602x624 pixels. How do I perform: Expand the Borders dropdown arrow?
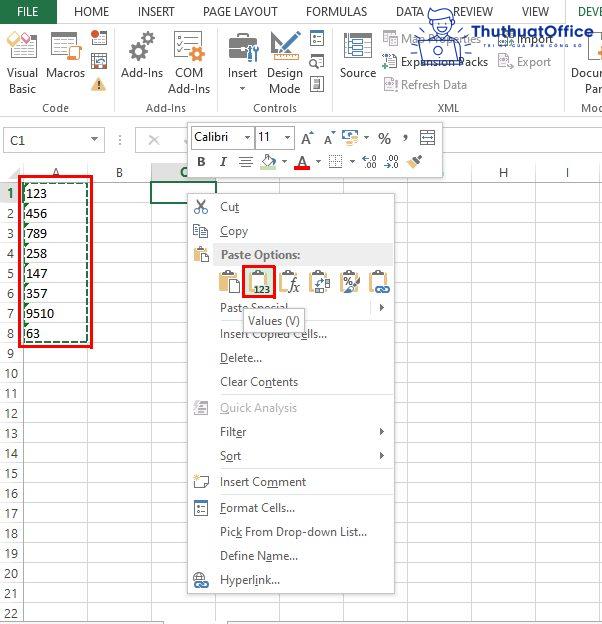(352, 162)
